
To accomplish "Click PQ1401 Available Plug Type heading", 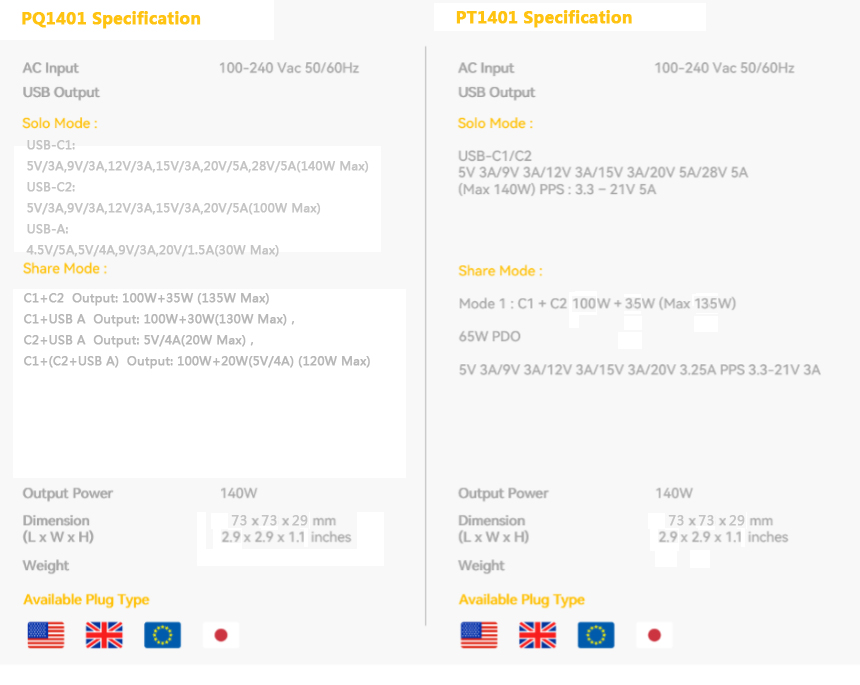I will 86,599.
